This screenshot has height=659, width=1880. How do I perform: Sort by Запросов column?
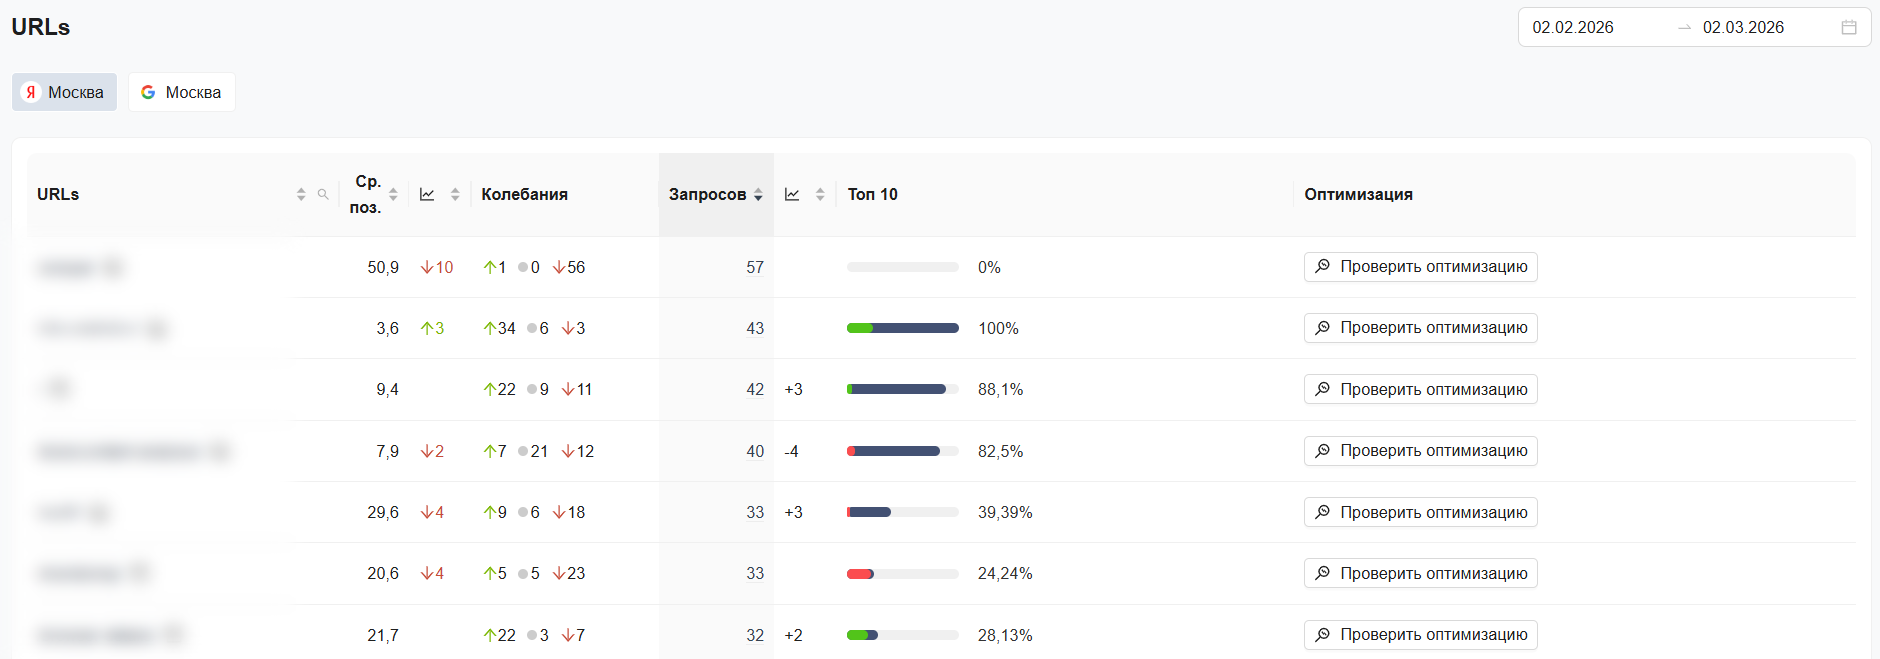coord(758,194)
